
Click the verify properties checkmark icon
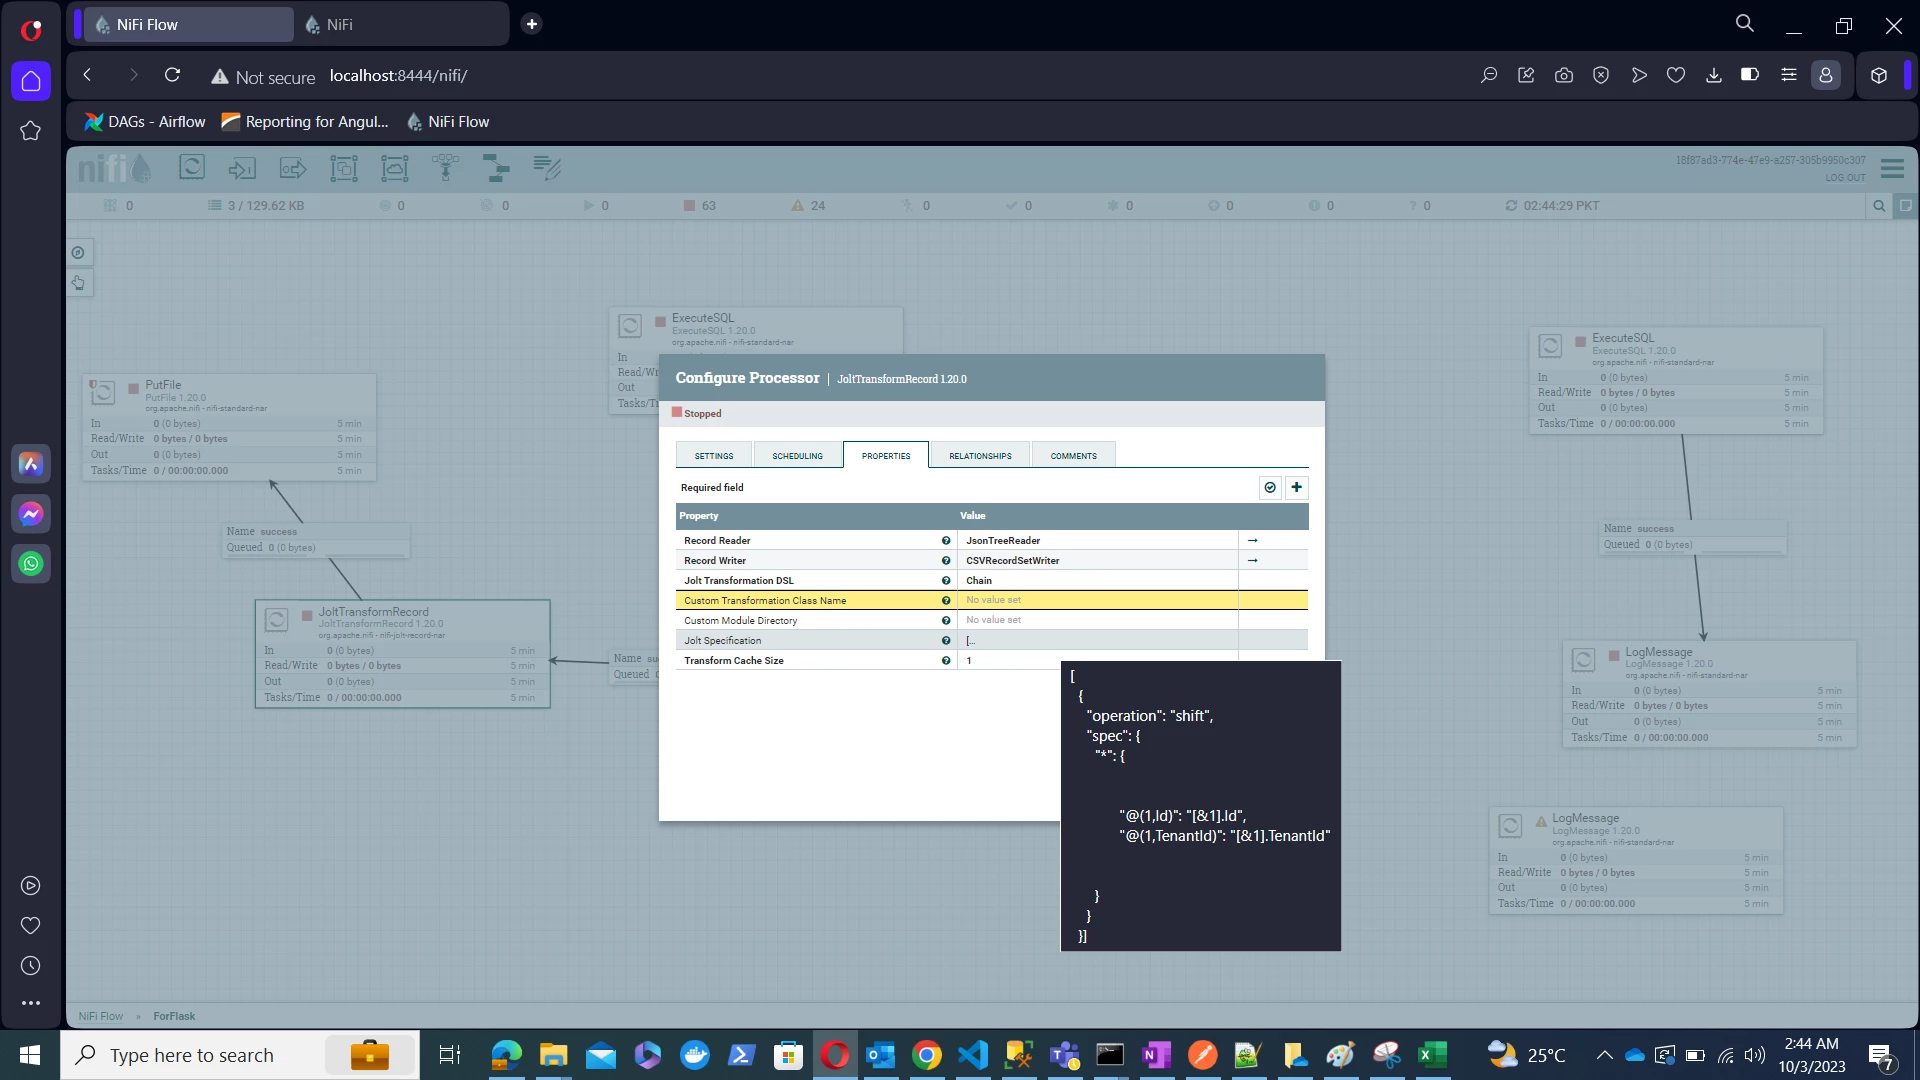(1270, 487)
